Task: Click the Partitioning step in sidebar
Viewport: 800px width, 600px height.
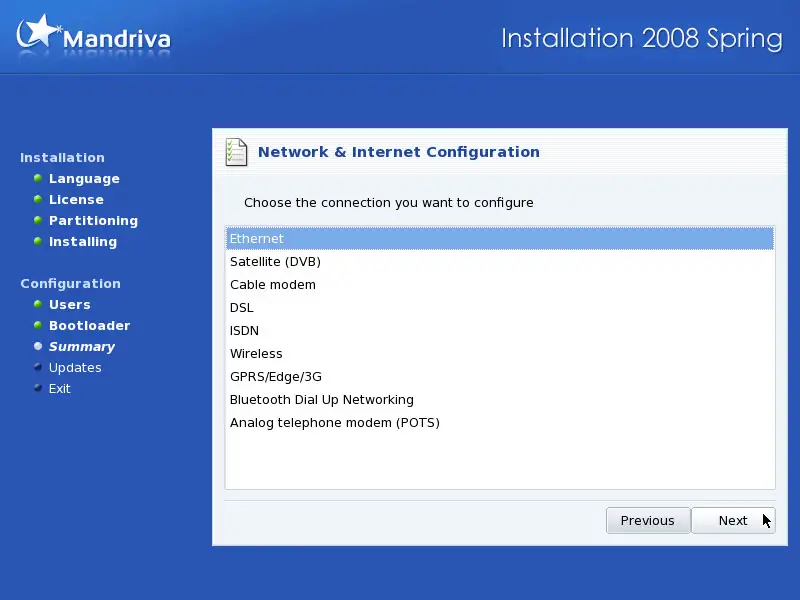Action: coord(93,220)
